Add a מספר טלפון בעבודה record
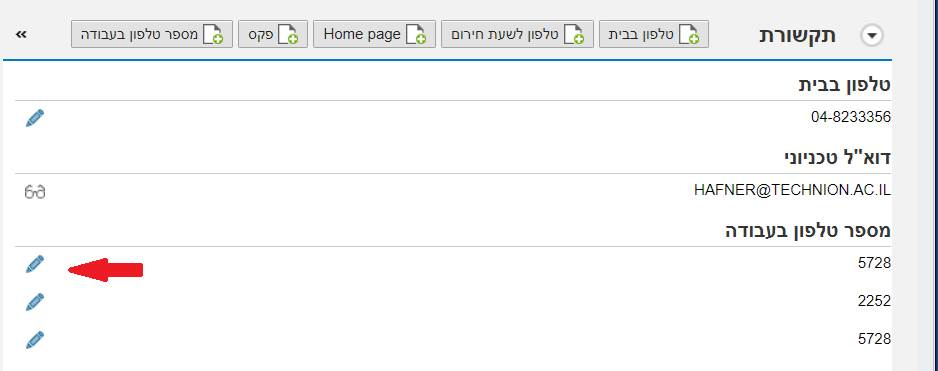Image resolution: width=938 pixels, height=371 pixels. tap(152, 34)
